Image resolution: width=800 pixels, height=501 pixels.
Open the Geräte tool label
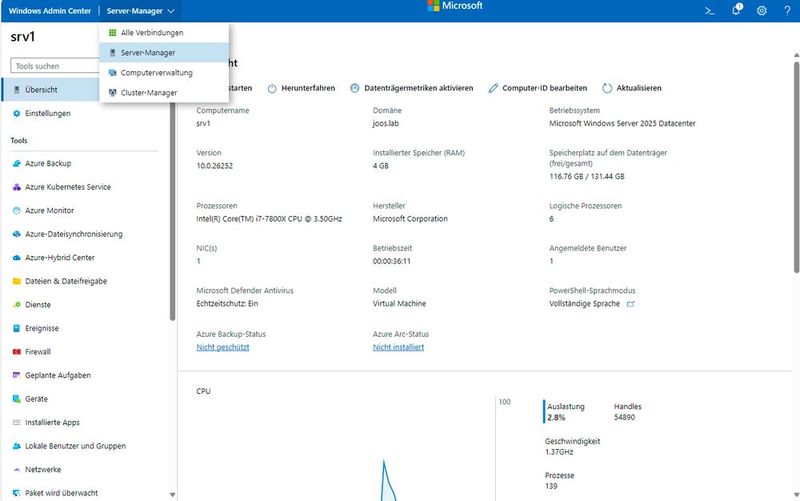coord(36,399)
